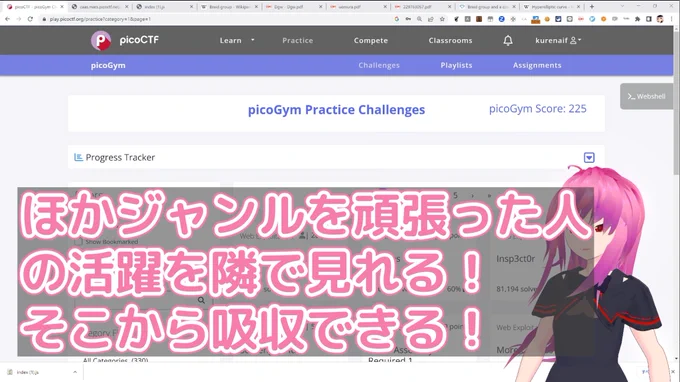Click the Google icon in address bar

396,19
